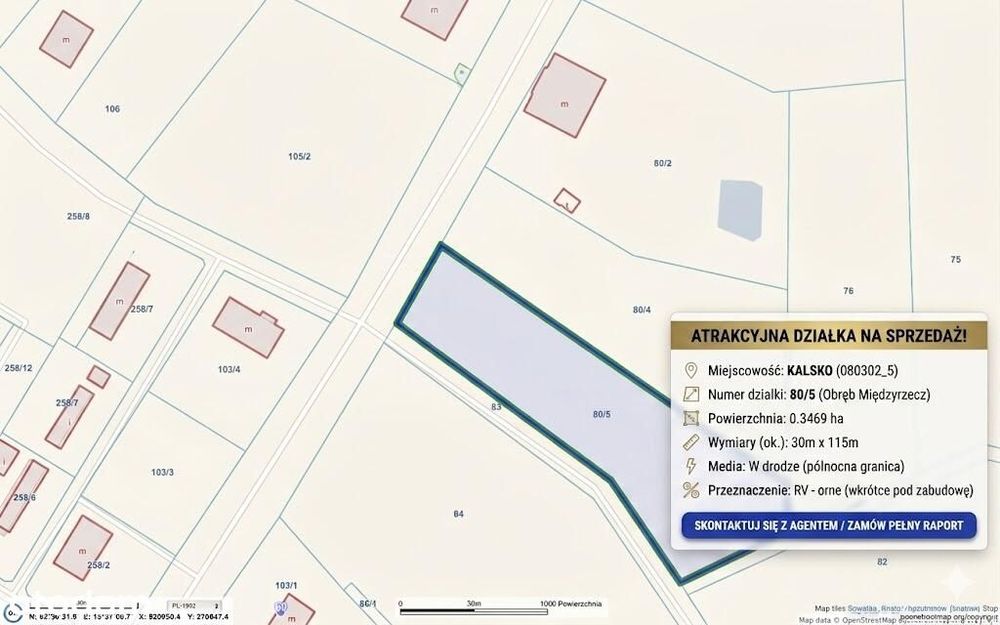The image size is (1000, 625).
Task: Click the ruler icon beside Wymiary
Action: [691, 442]
